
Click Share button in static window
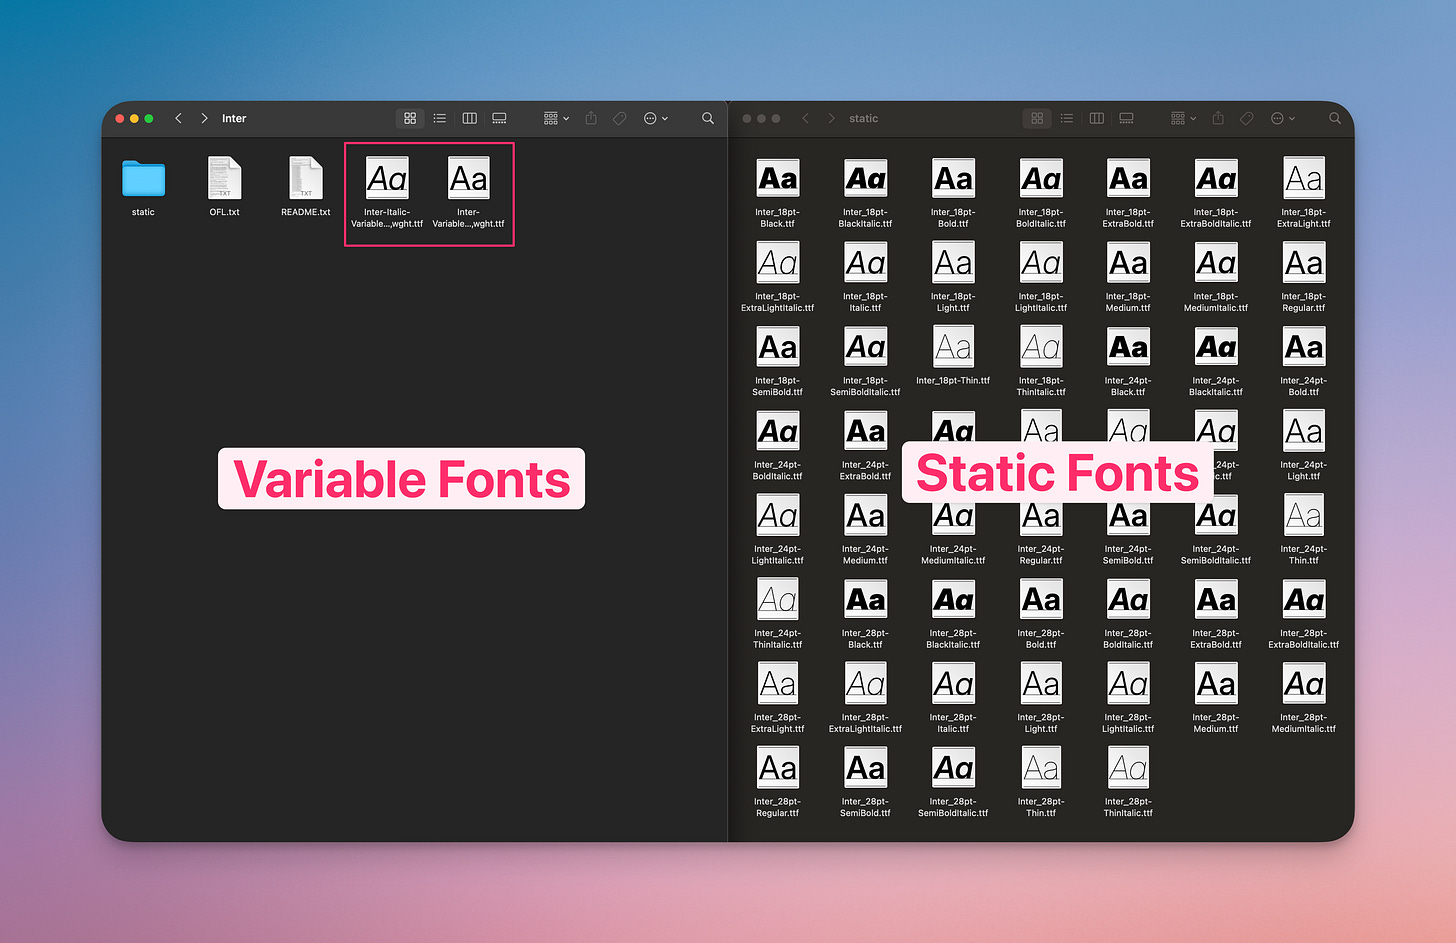click(x=1218, y=118)
